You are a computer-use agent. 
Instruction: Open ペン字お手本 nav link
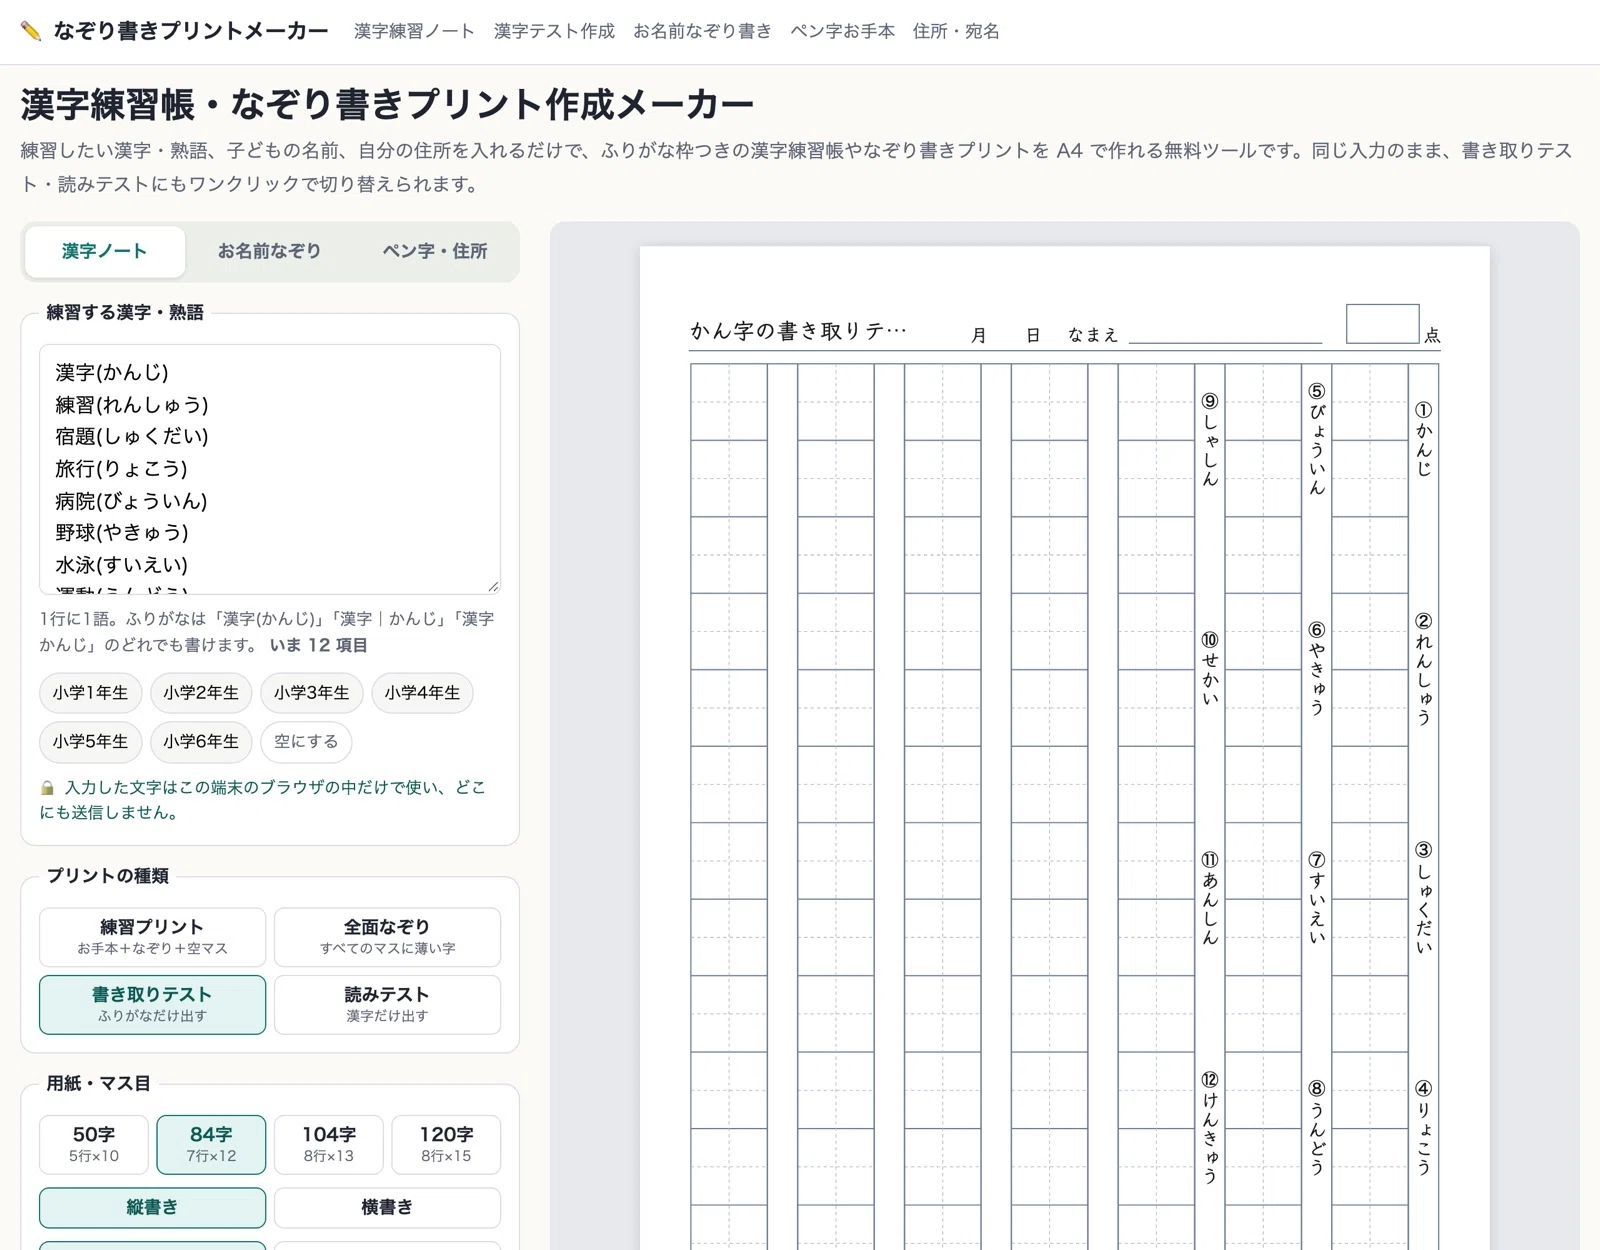click(842, 31)
